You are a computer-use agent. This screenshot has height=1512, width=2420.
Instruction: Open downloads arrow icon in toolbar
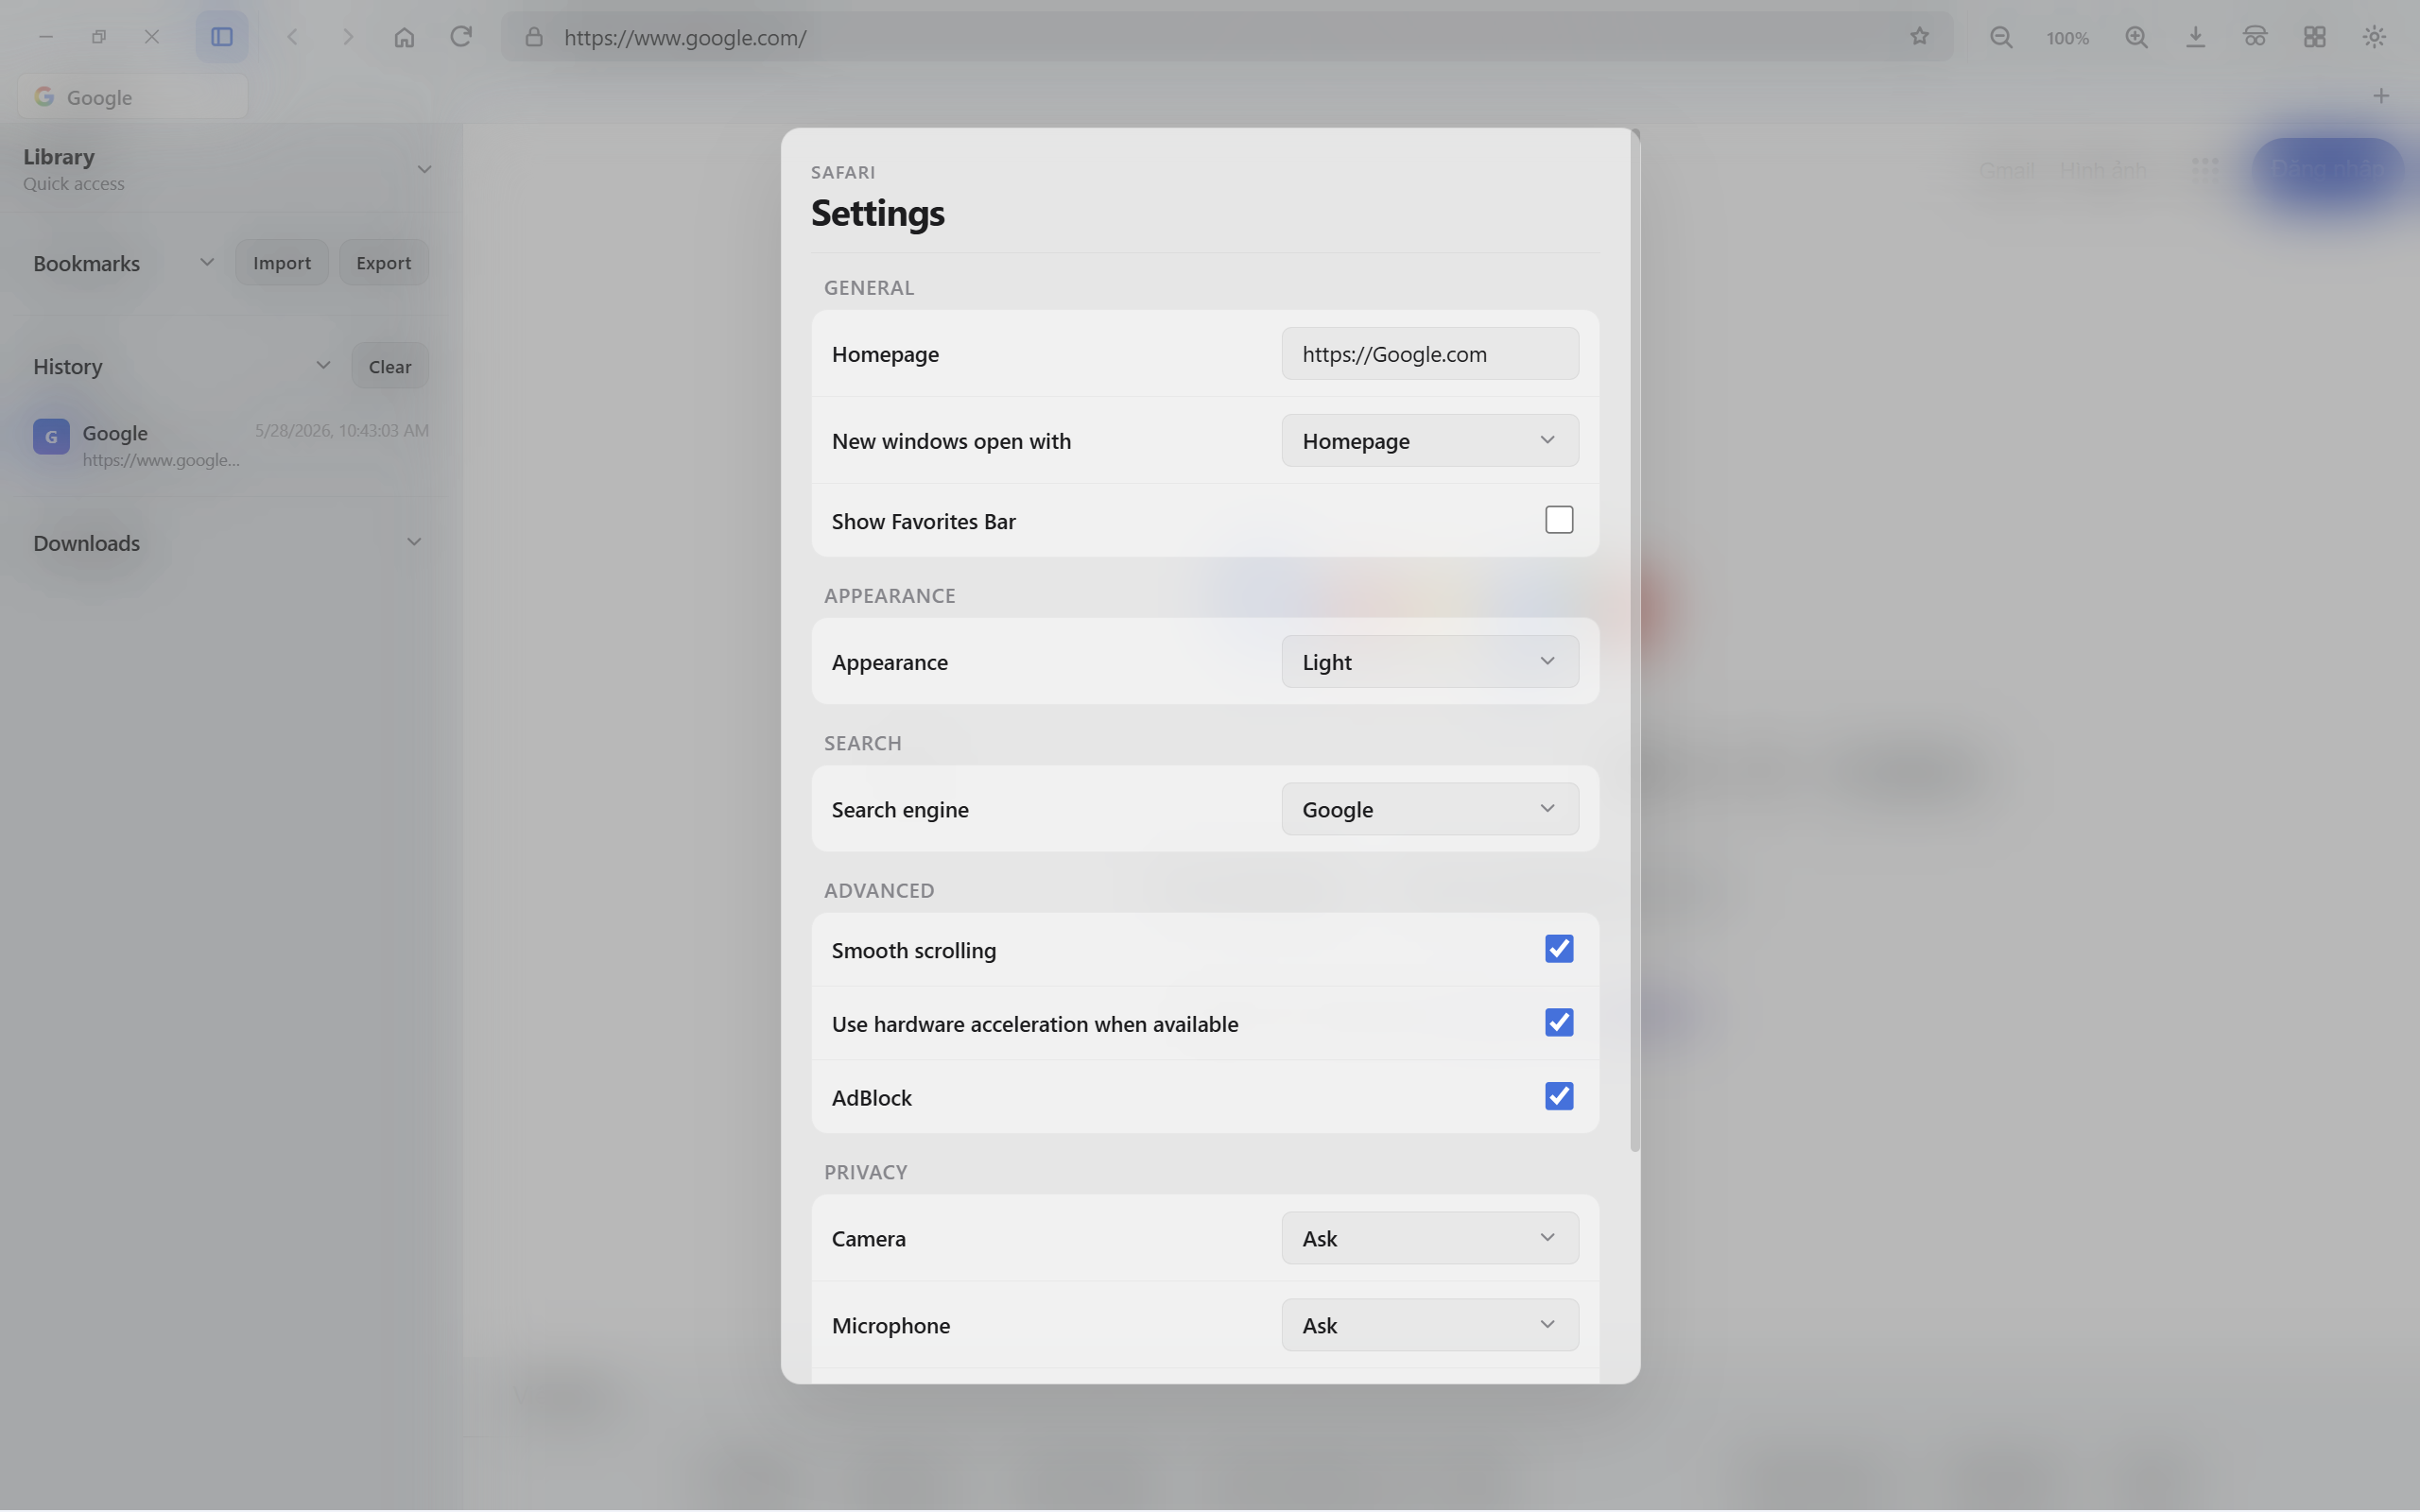click(2195, 37)
